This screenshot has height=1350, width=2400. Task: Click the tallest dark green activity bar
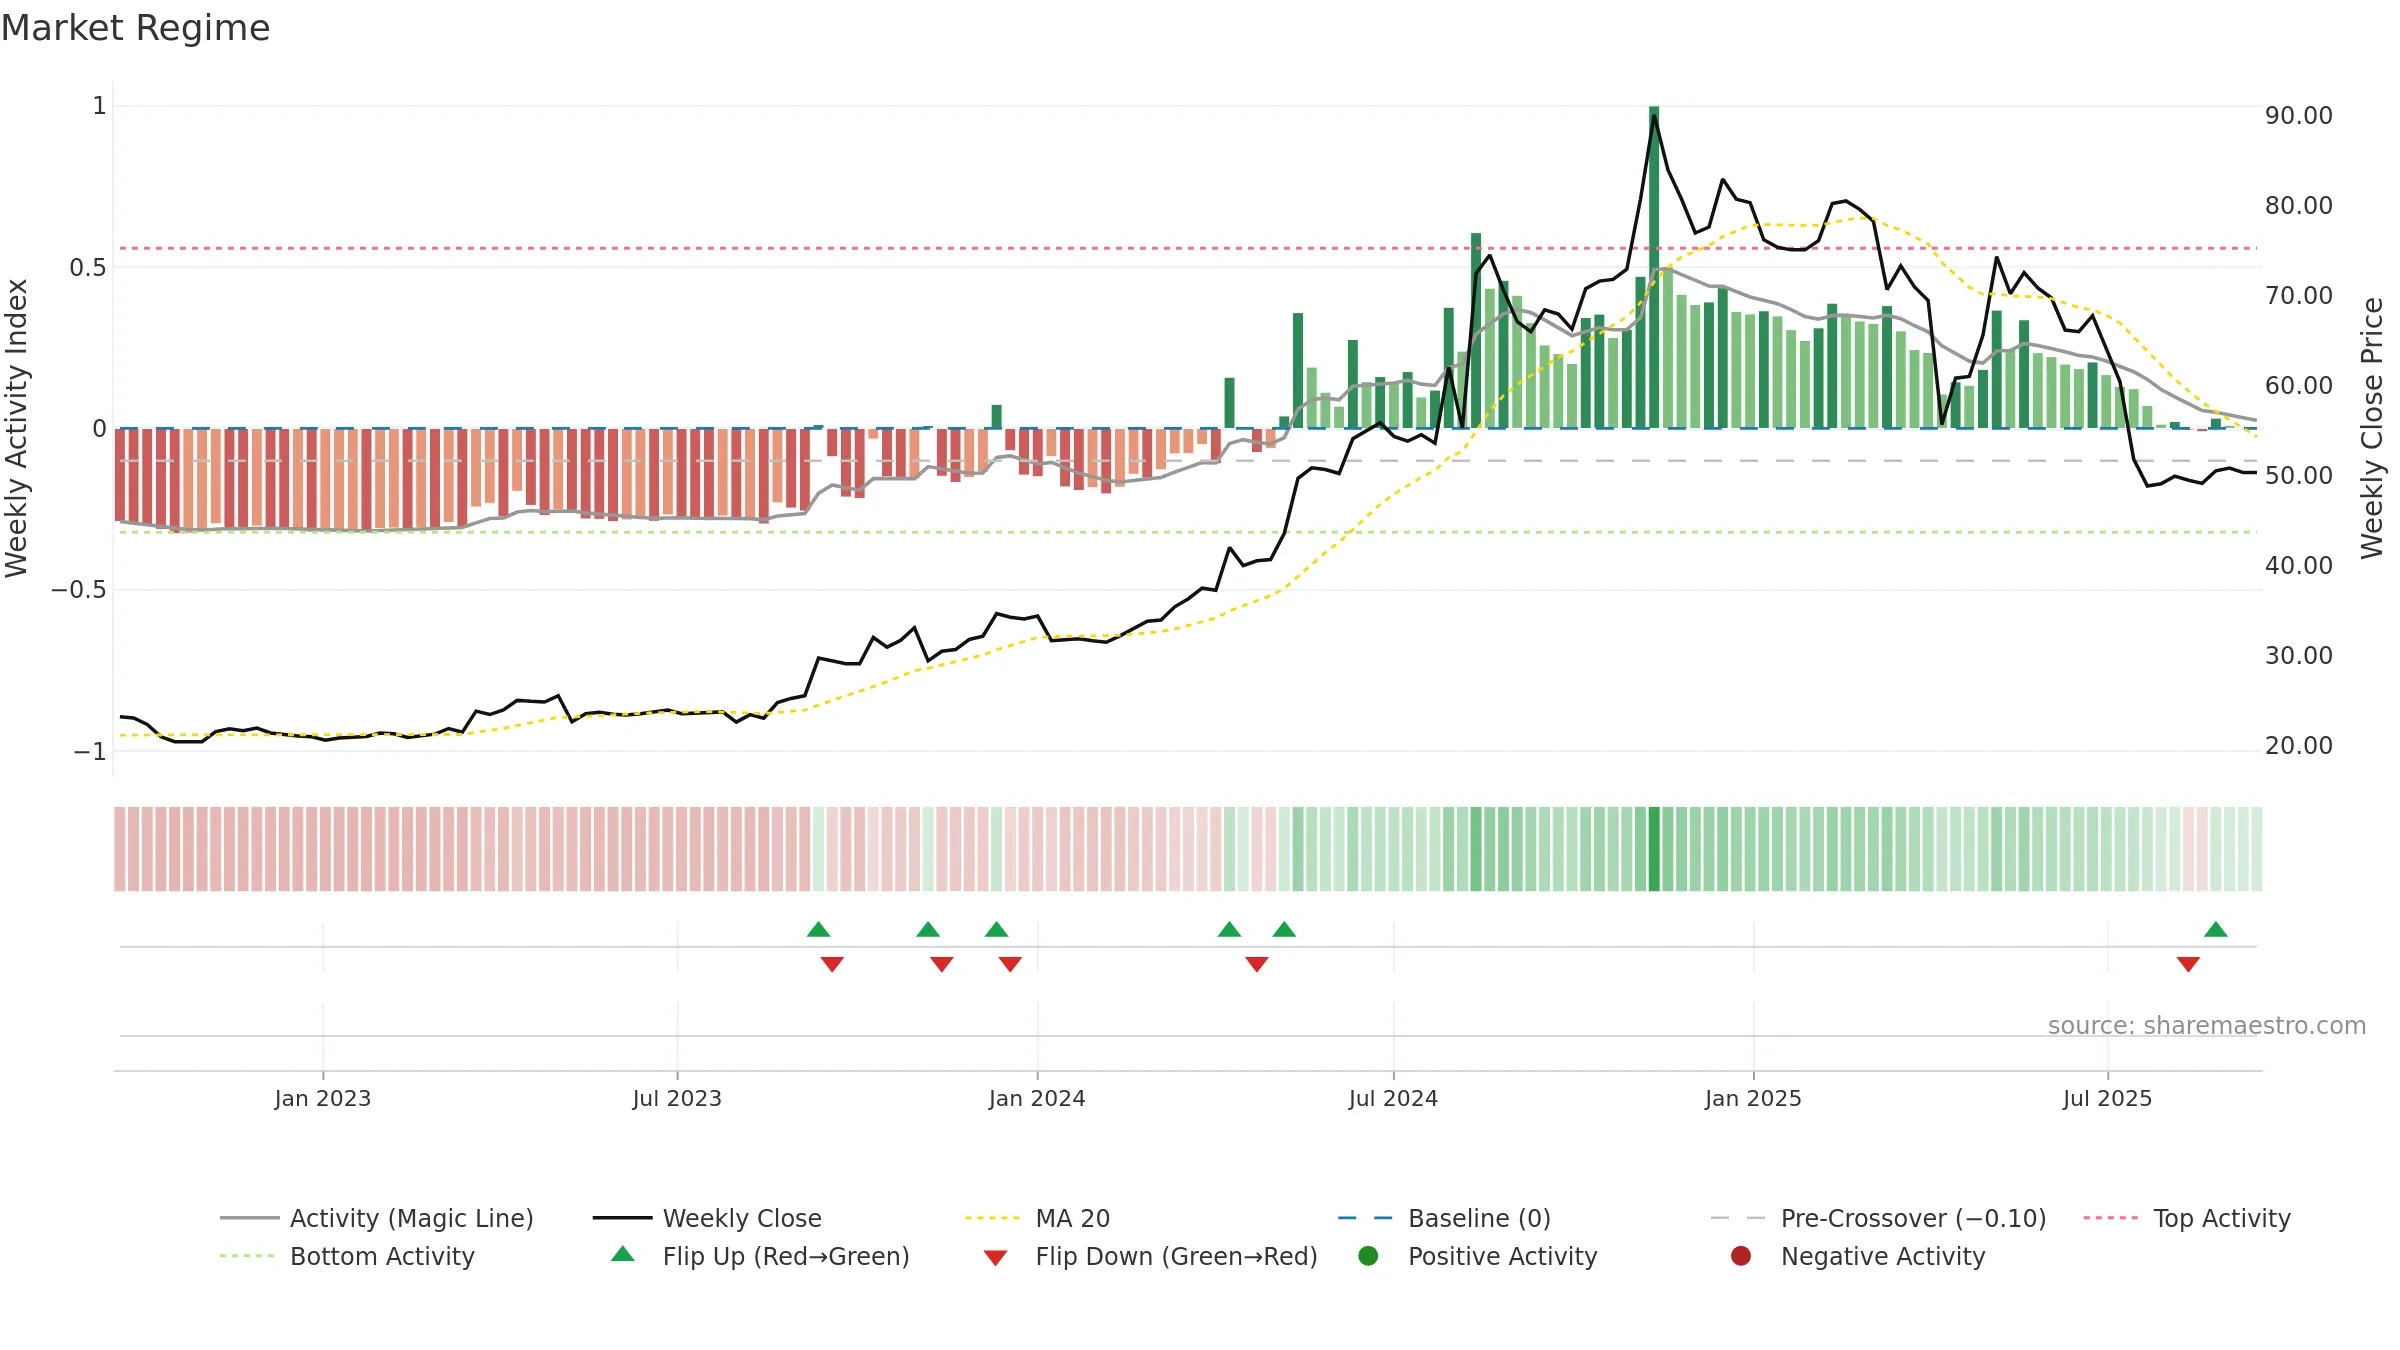pos(1654,267)
